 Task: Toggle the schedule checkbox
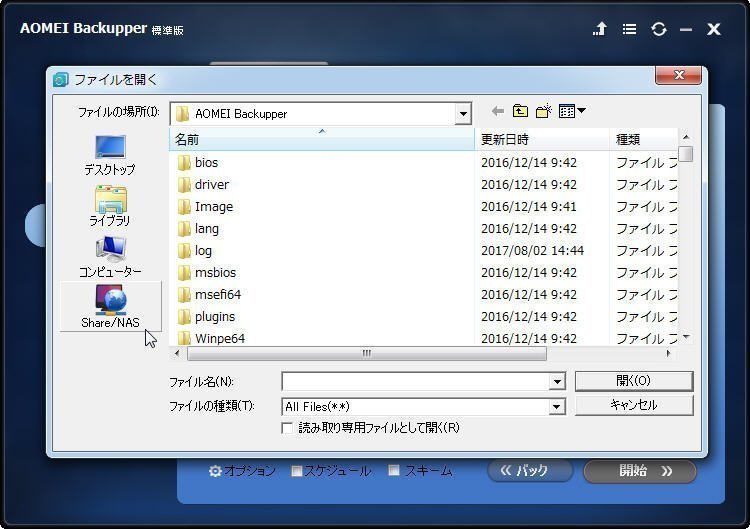297,471
